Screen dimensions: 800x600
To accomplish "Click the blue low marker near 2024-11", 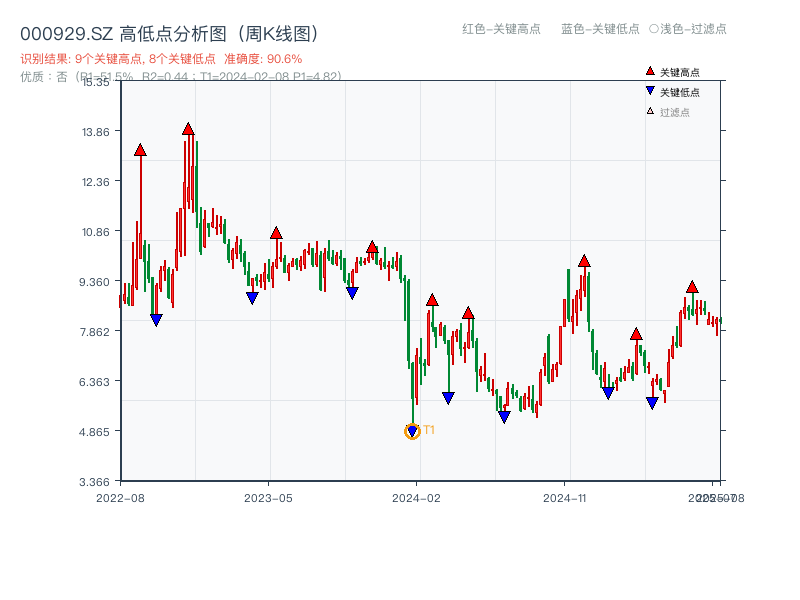I will click(607, 392).
